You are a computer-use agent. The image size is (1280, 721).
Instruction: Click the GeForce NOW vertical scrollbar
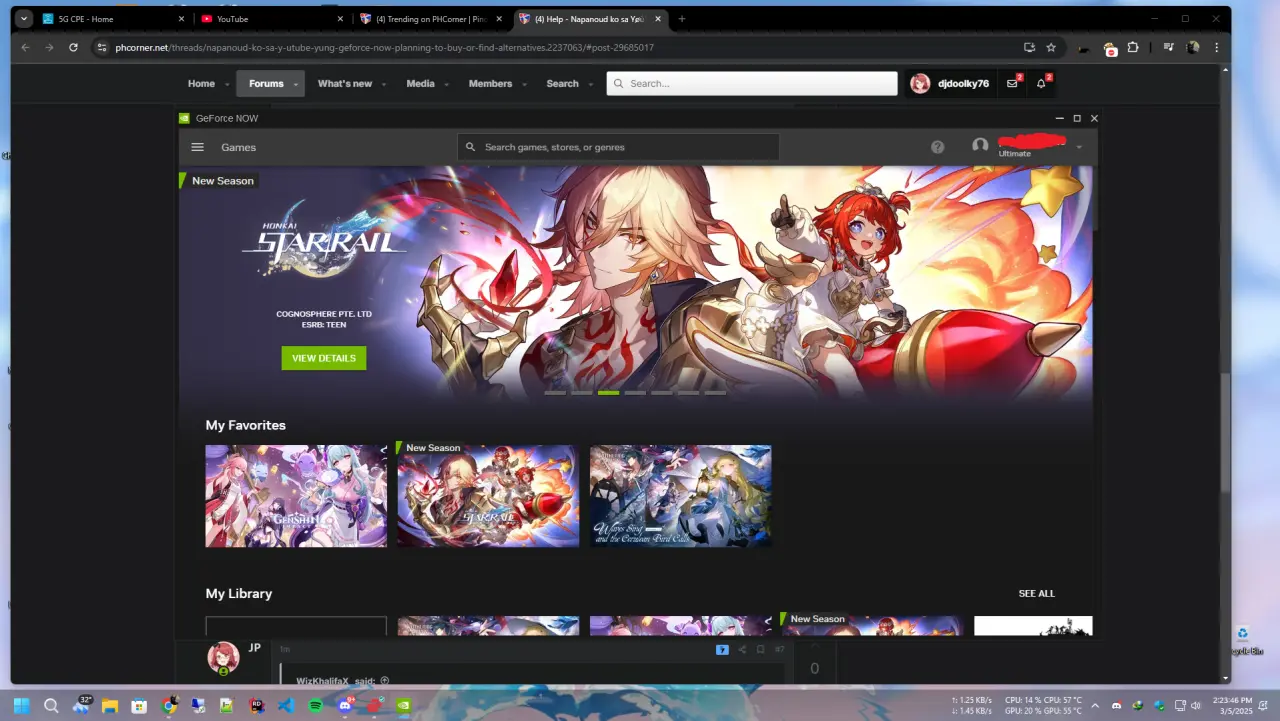coord(1097,198)
